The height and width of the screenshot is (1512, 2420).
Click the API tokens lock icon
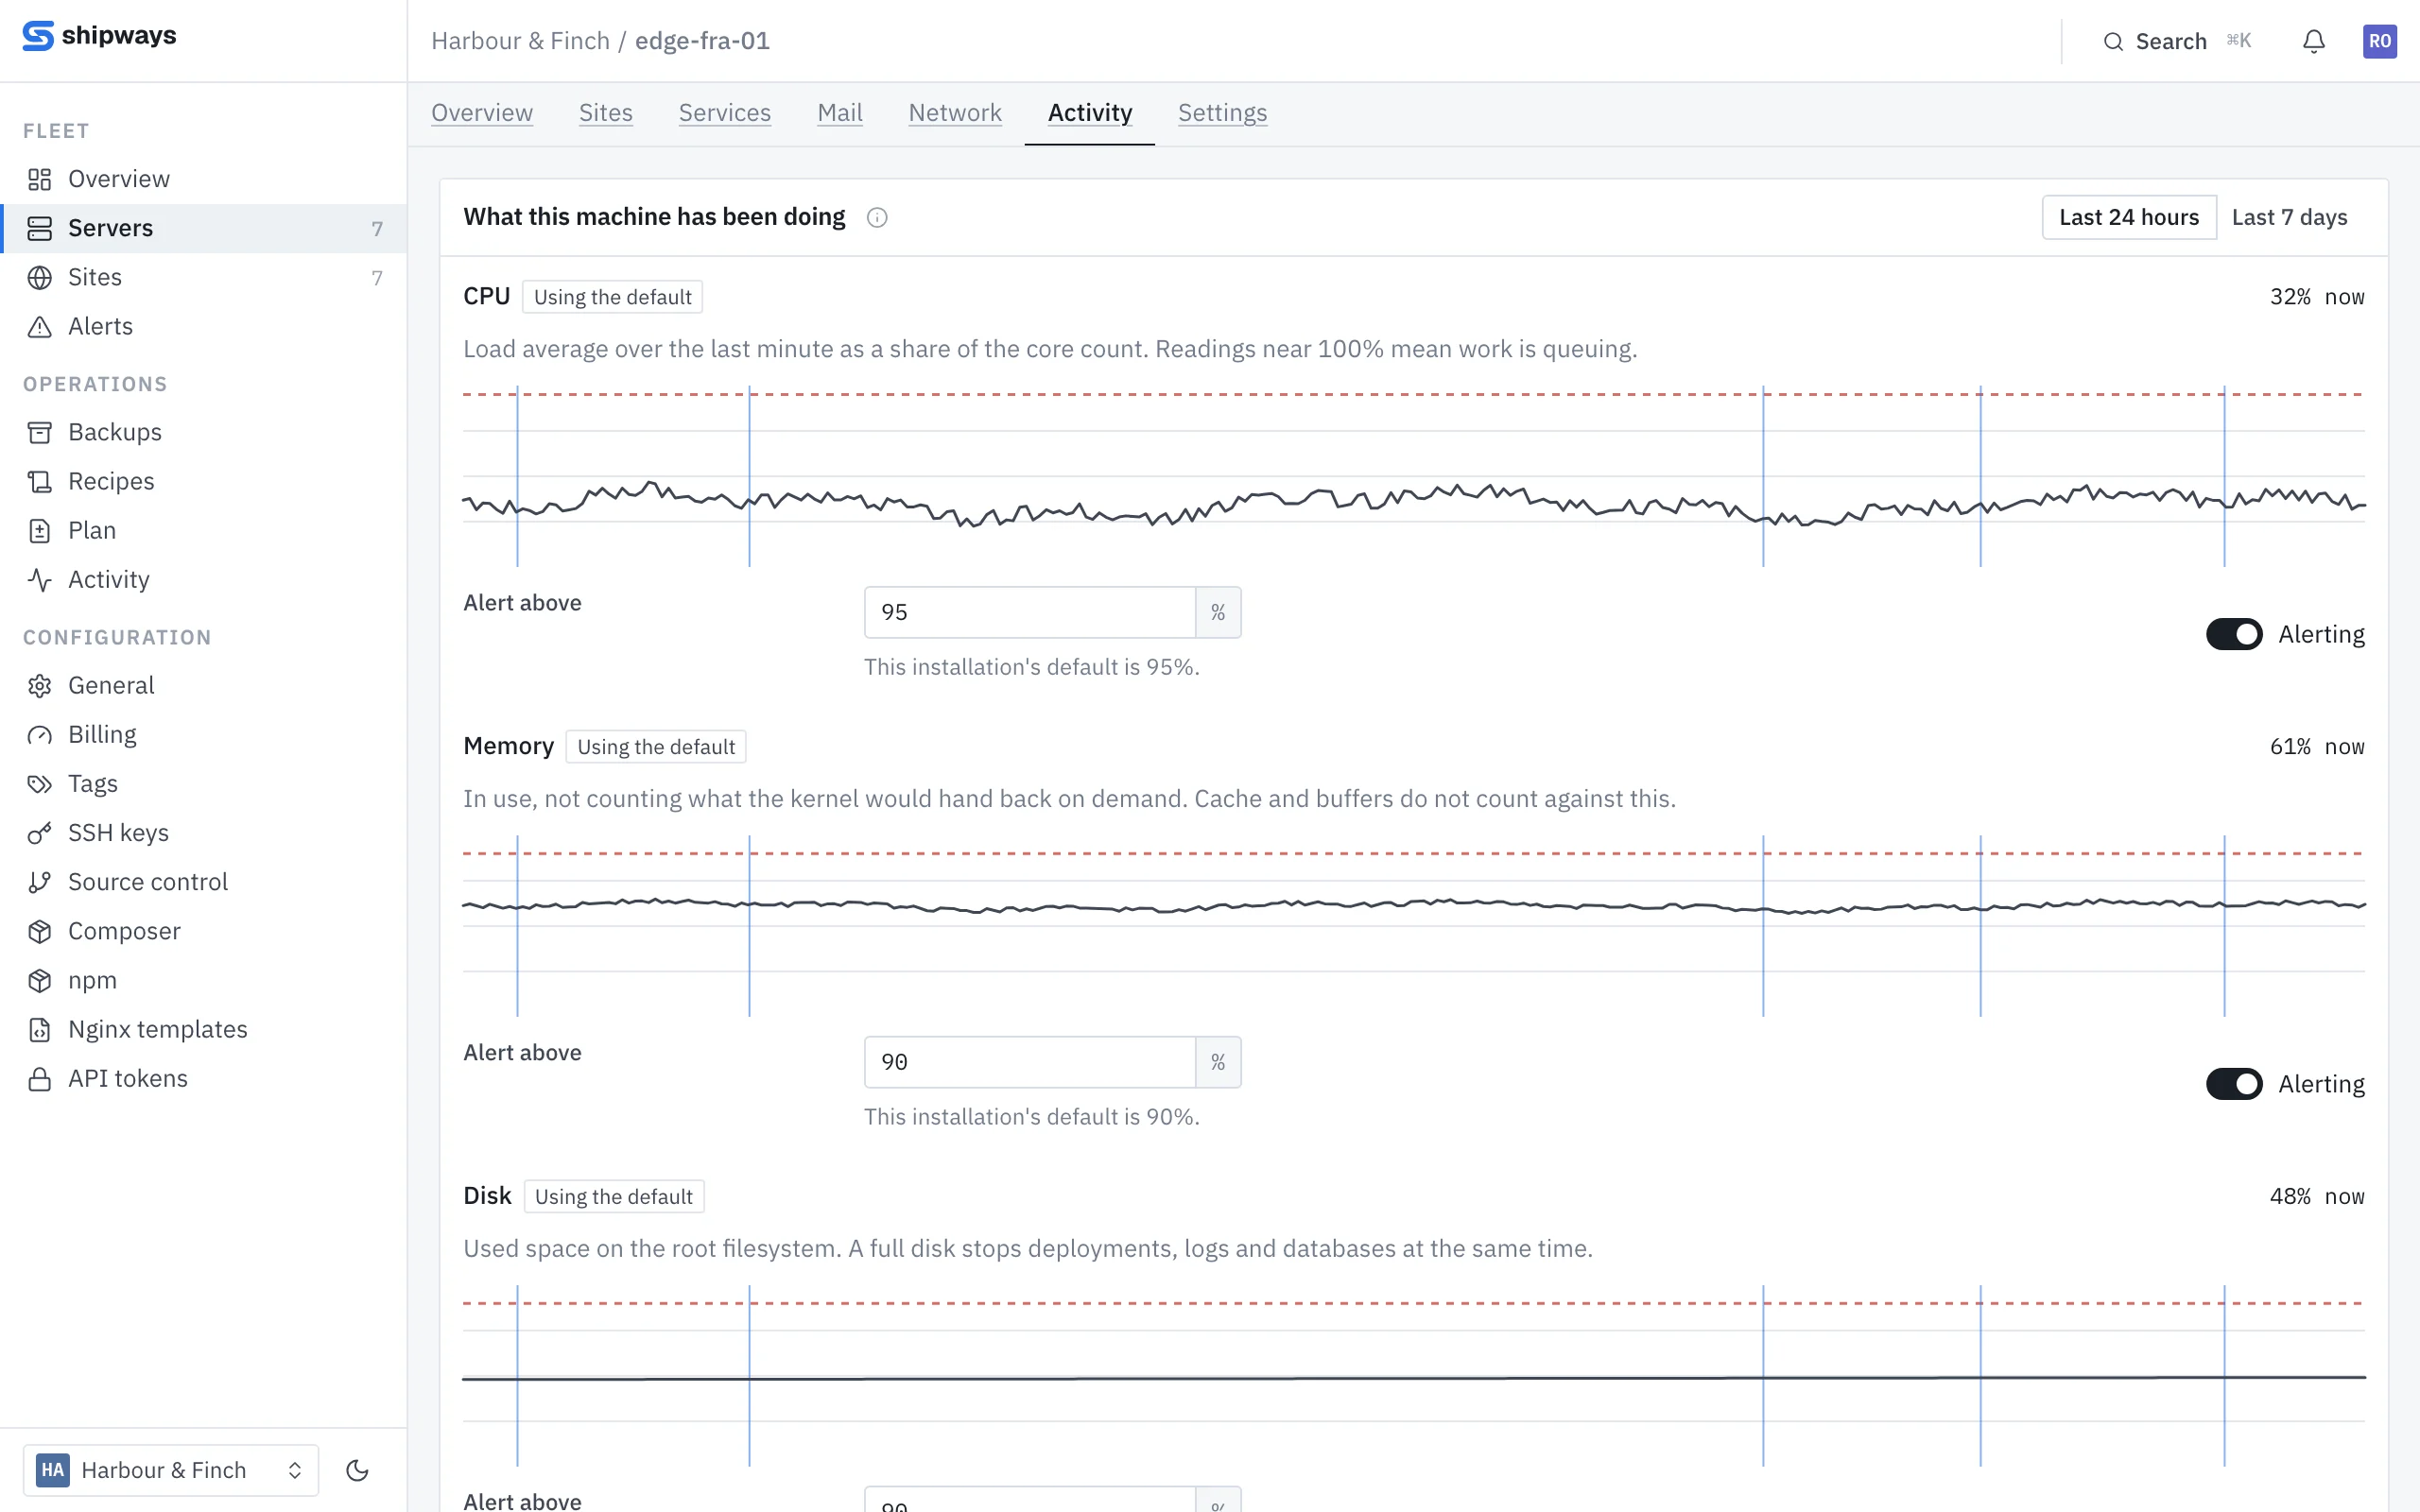tap(40, 1078)
